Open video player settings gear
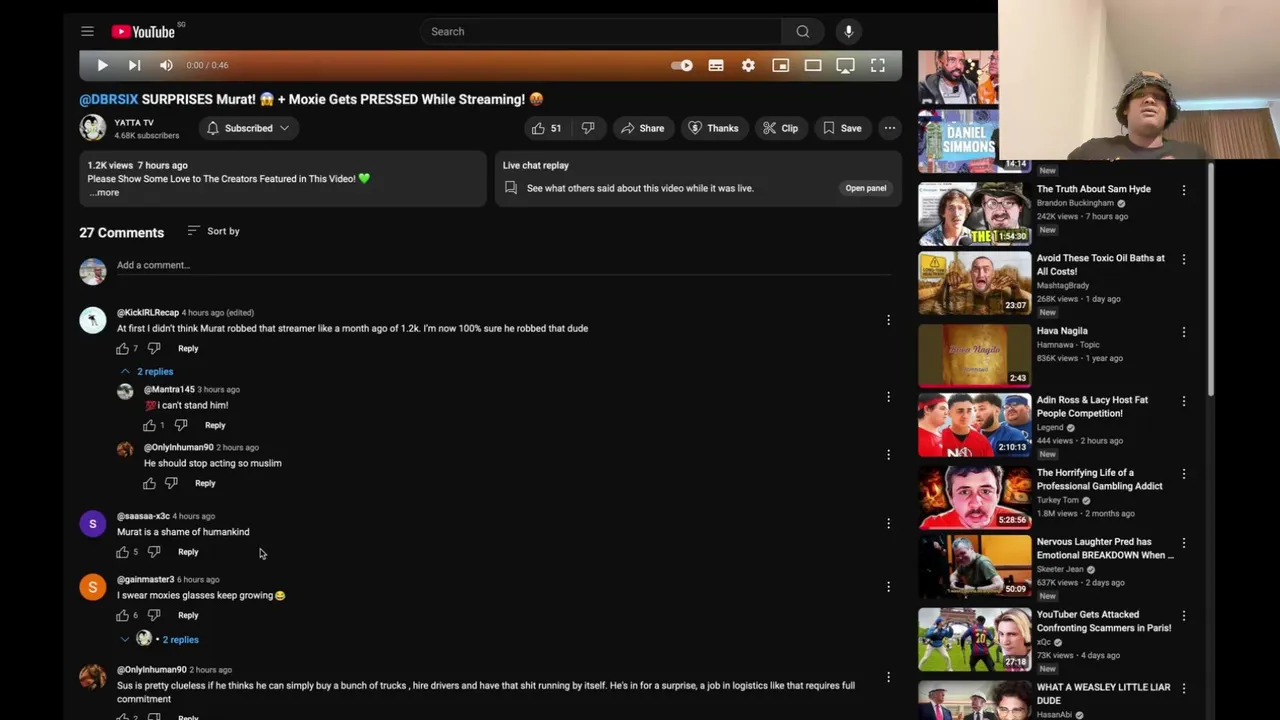Image resolution: width=1280 pixels, height=720 pixels. (748, 66)
